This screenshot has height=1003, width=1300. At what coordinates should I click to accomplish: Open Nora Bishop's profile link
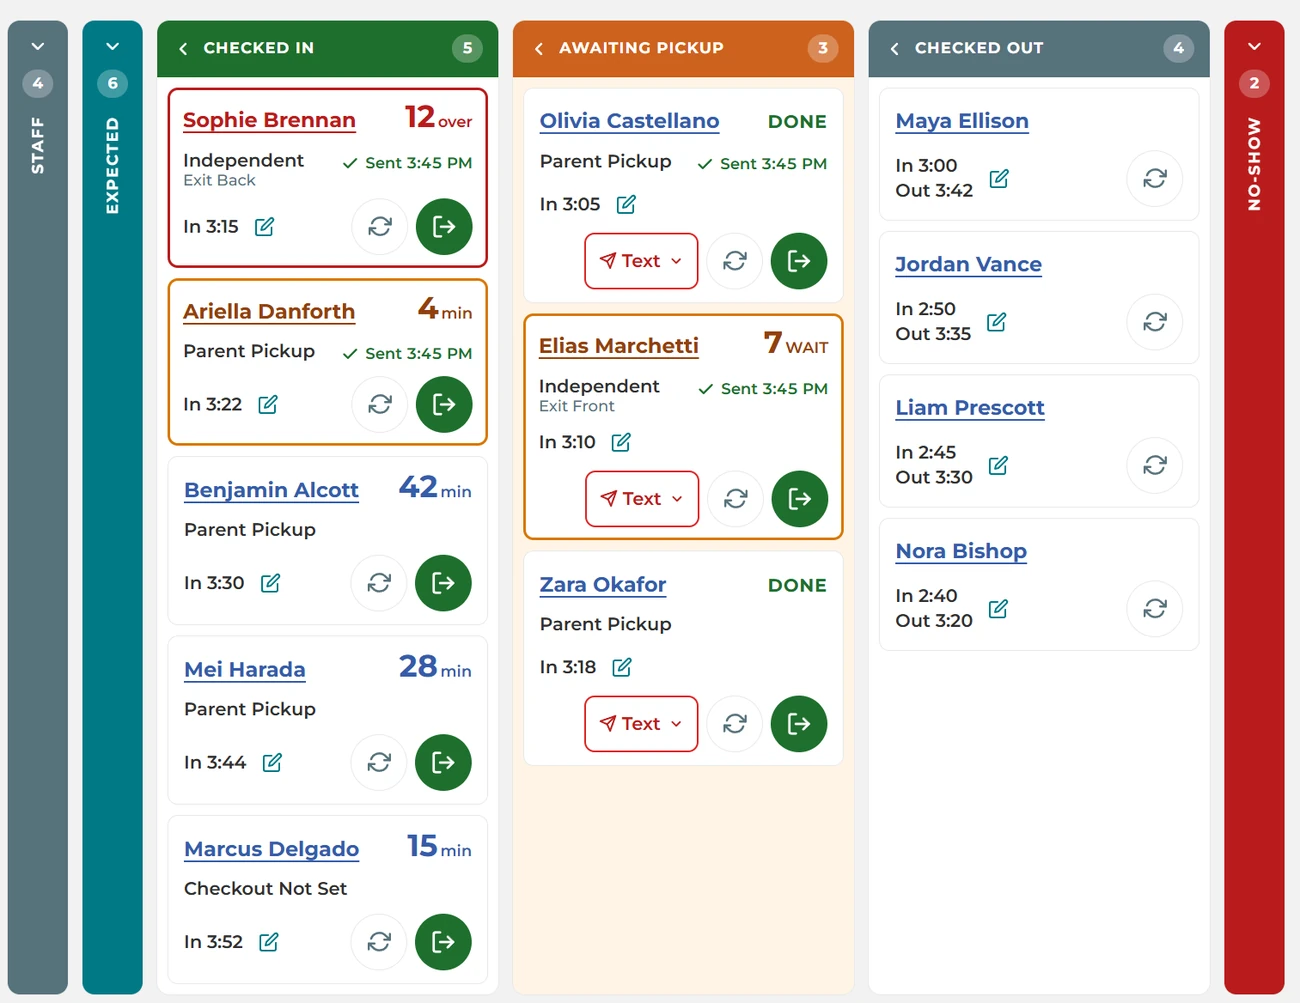(x=961, y=551)
